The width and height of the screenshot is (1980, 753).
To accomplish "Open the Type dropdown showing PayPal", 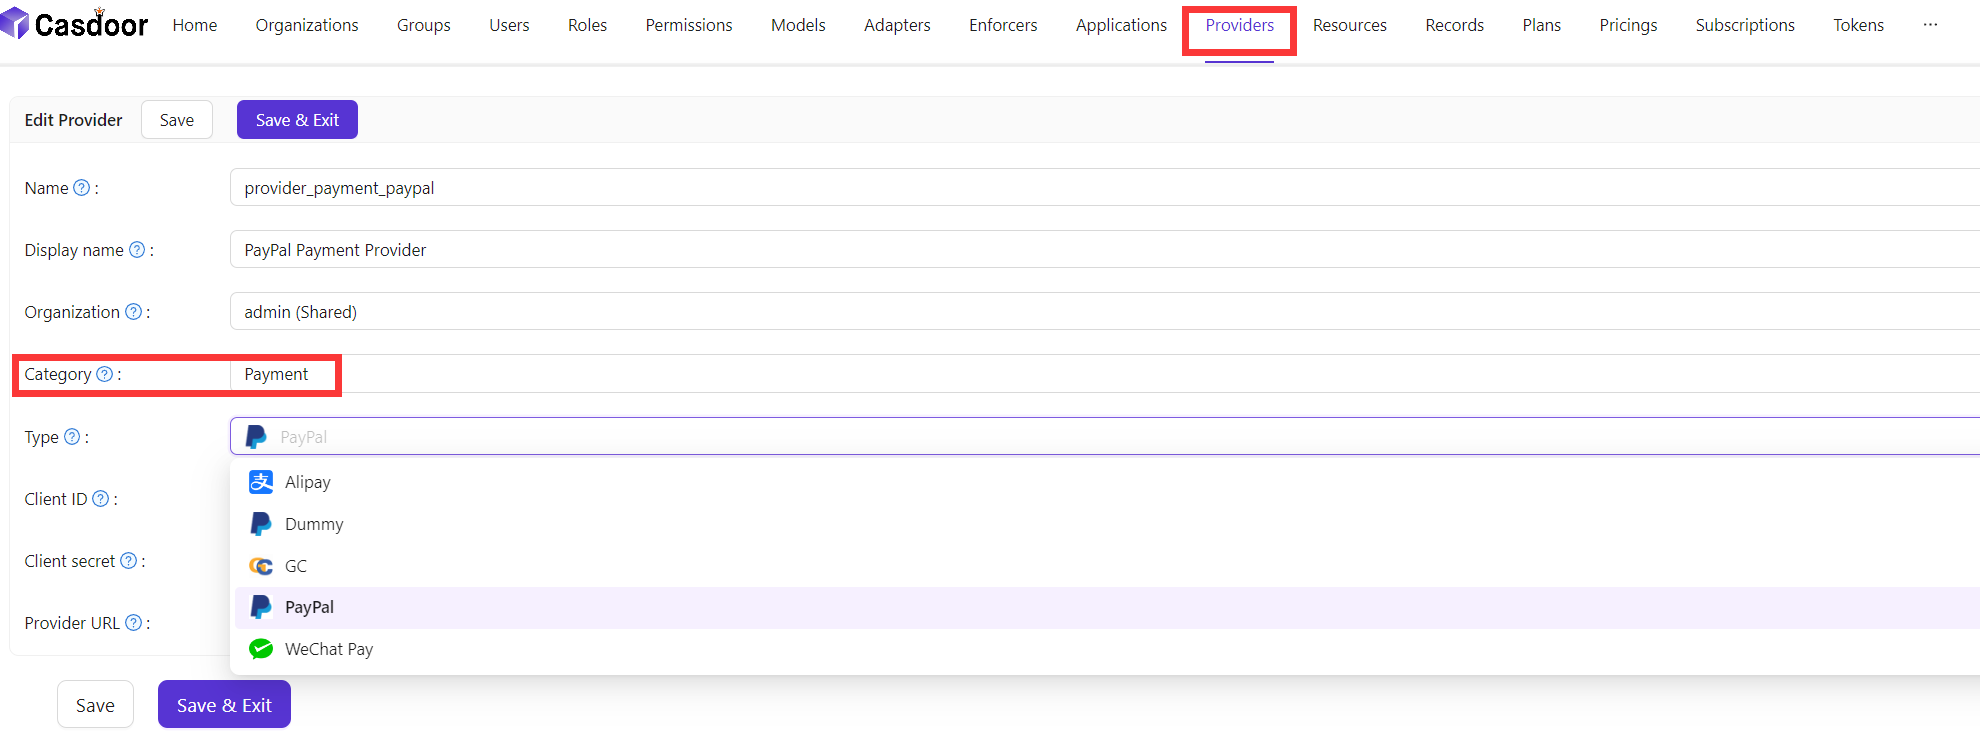I will tap(1100, 437).
